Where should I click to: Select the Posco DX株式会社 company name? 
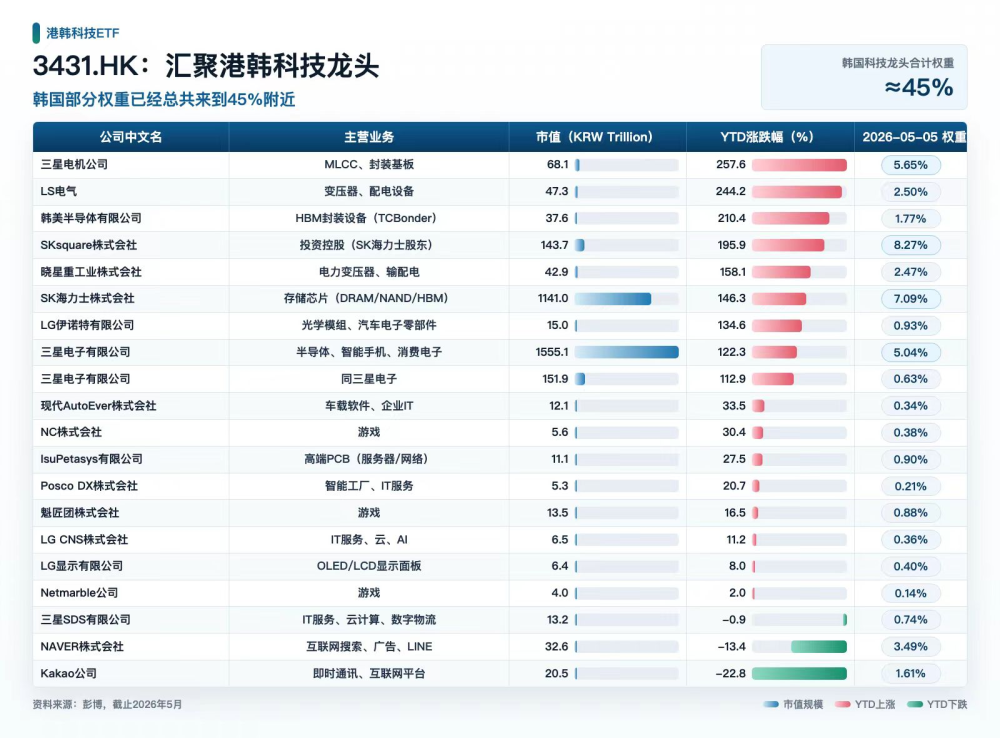(x=89, y=485)
